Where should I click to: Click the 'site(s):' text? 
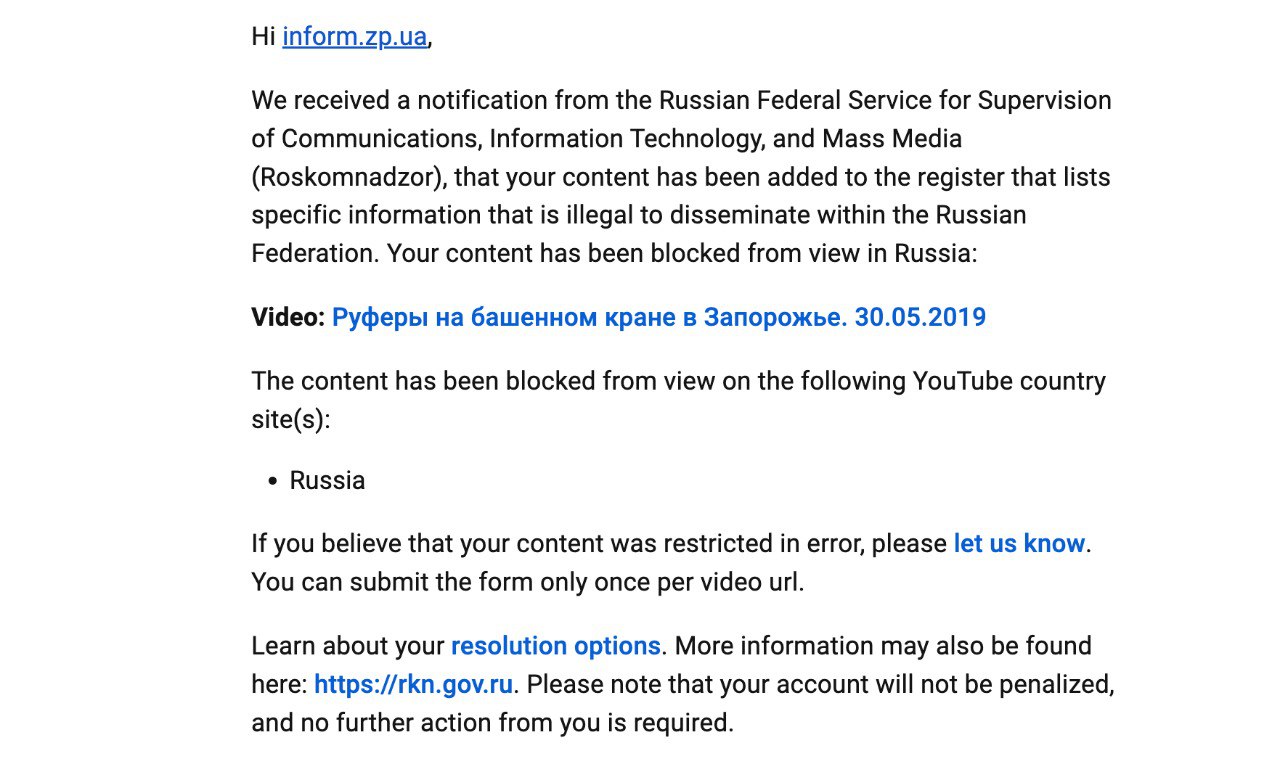(290, 420)
